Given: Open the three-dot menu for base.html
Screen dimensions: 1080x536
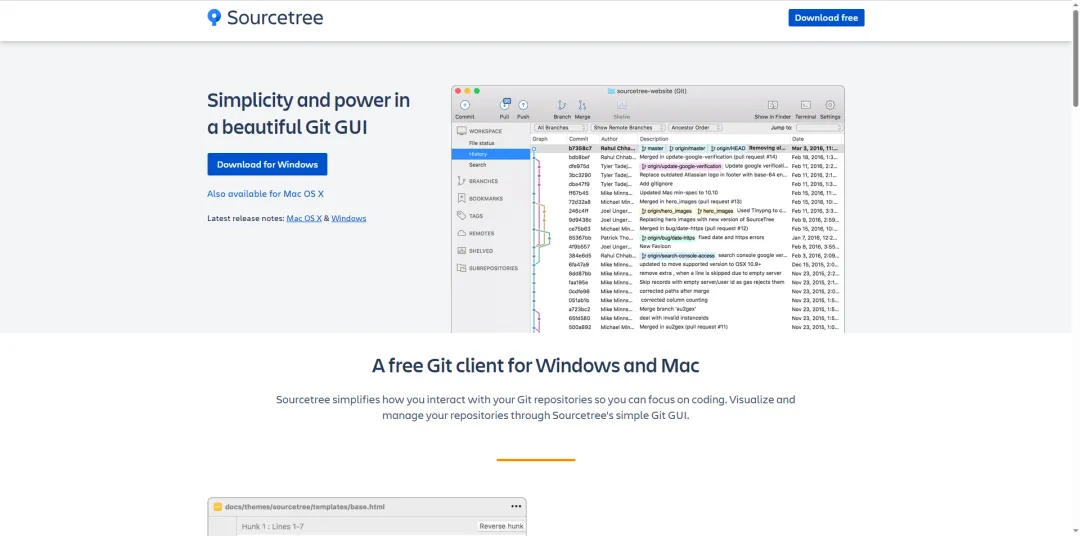Looking at the screenshot, I should 516,506.
